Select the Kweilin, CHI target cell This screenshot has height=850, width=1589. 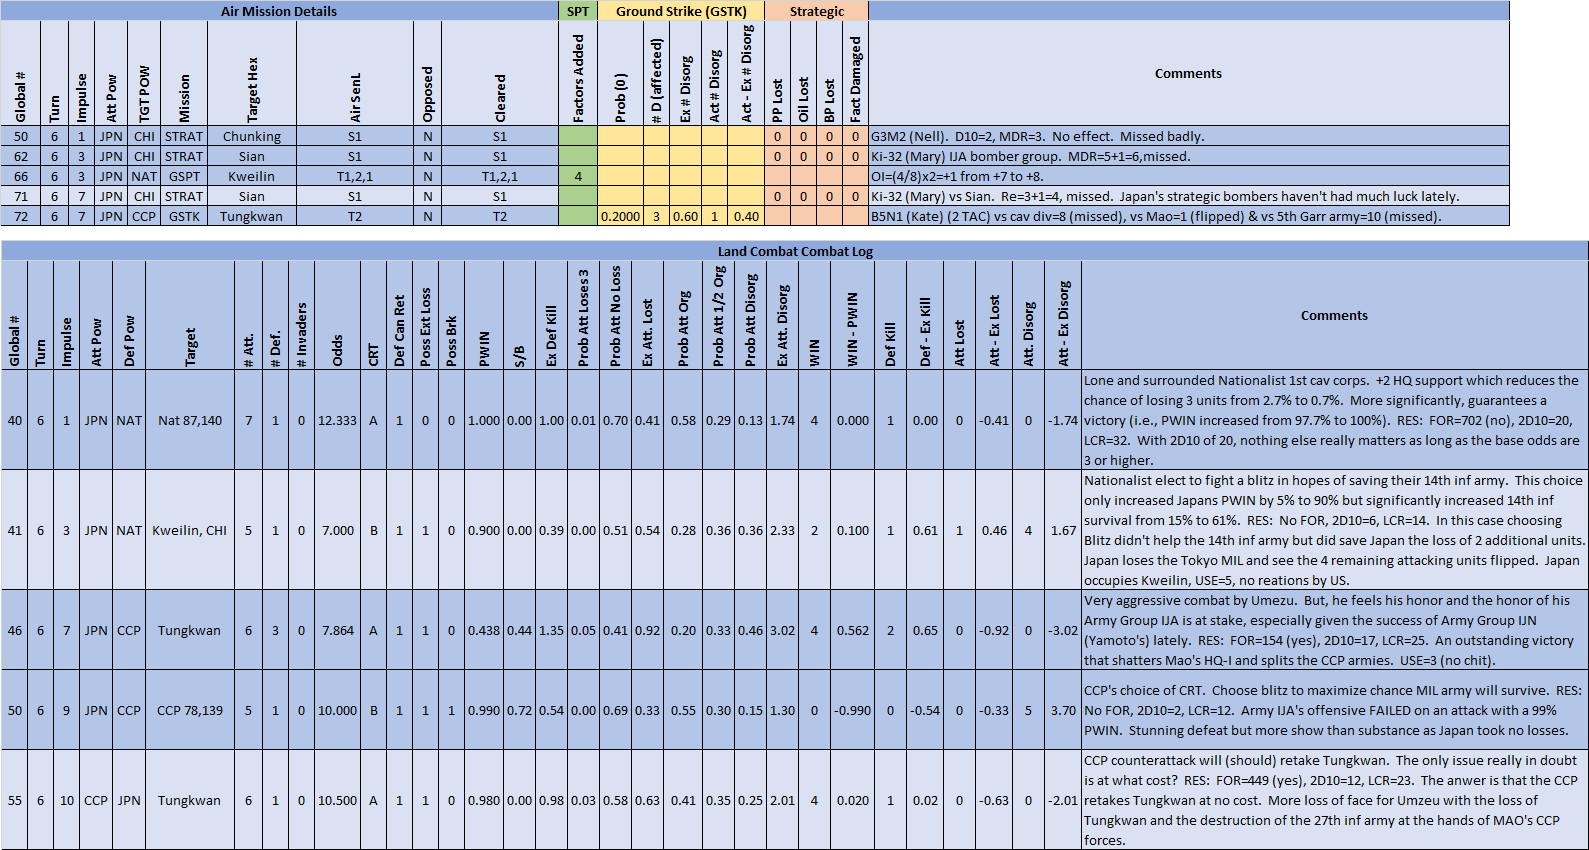click(190, 530)
